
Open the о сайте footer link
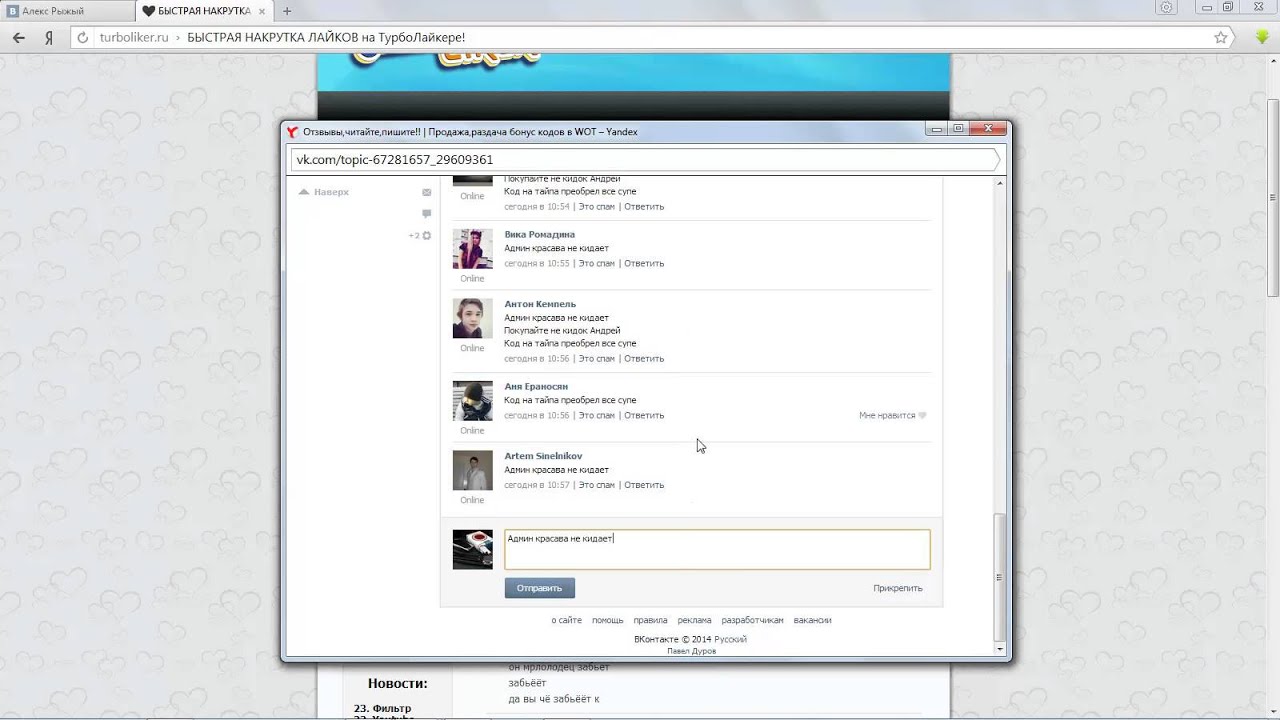click(x=566, y=620)
